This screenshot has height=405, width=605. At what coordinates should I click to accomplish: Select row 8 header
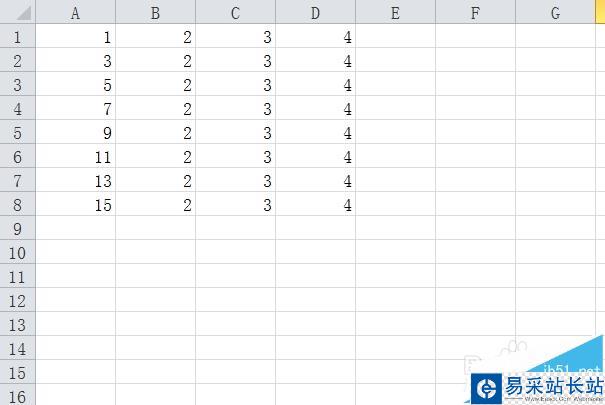coord(18,205)
